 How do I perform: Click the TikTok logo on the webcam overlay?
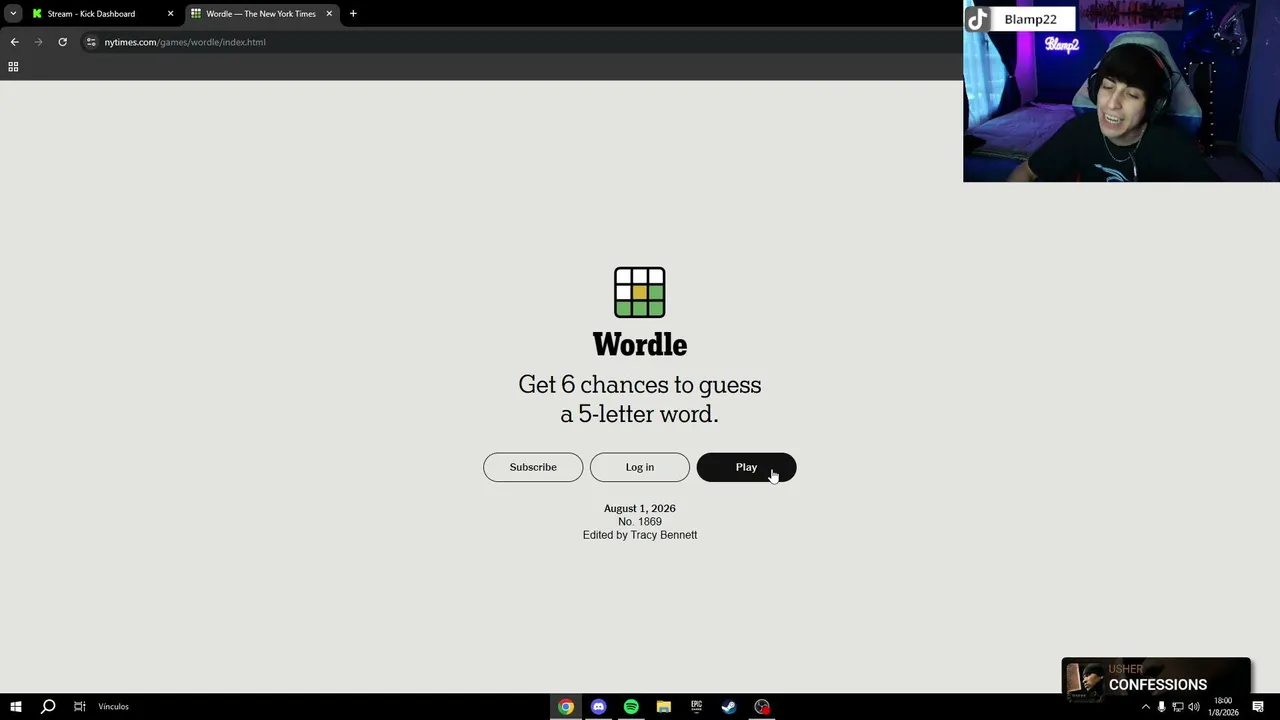pos(978,19)
